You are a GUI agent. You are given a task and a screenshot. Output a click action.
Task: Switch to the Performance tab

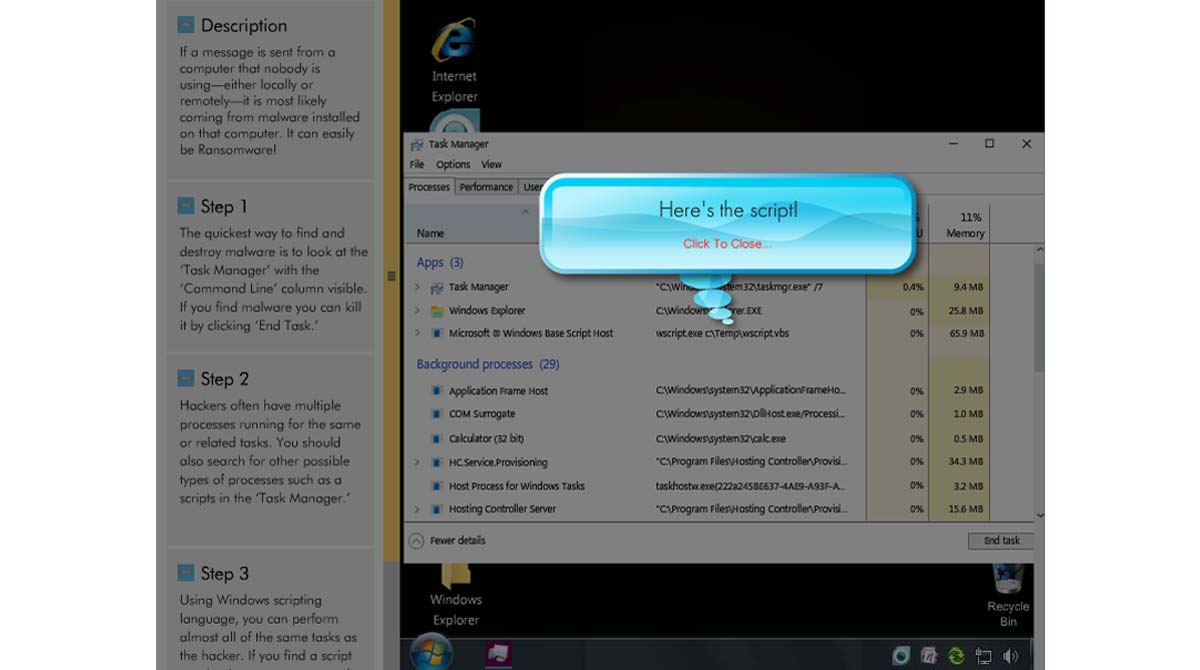pyautogui.click(x=486, y=187)
